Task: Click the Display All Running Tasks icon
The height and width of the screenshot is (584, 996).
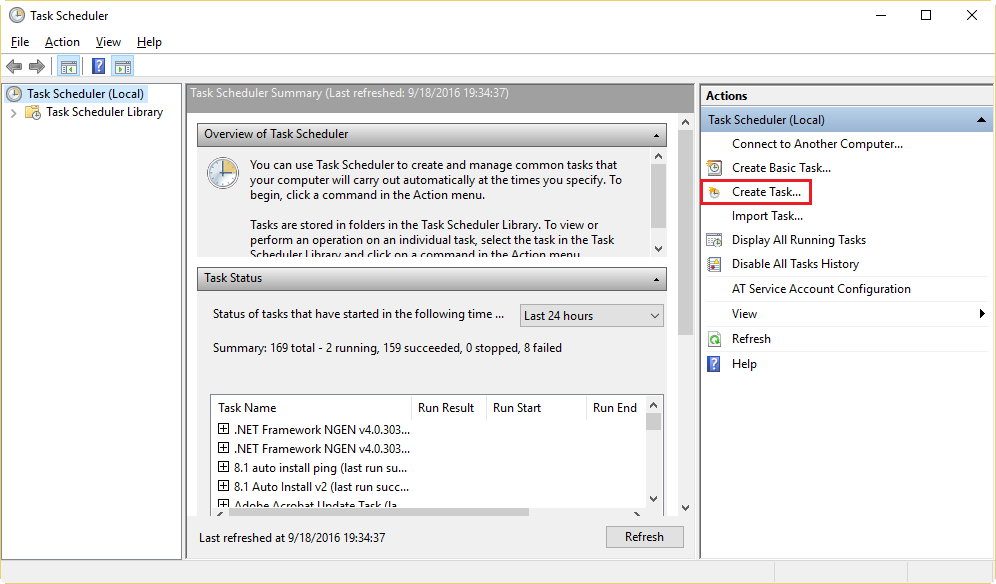Action: point(714,239)
